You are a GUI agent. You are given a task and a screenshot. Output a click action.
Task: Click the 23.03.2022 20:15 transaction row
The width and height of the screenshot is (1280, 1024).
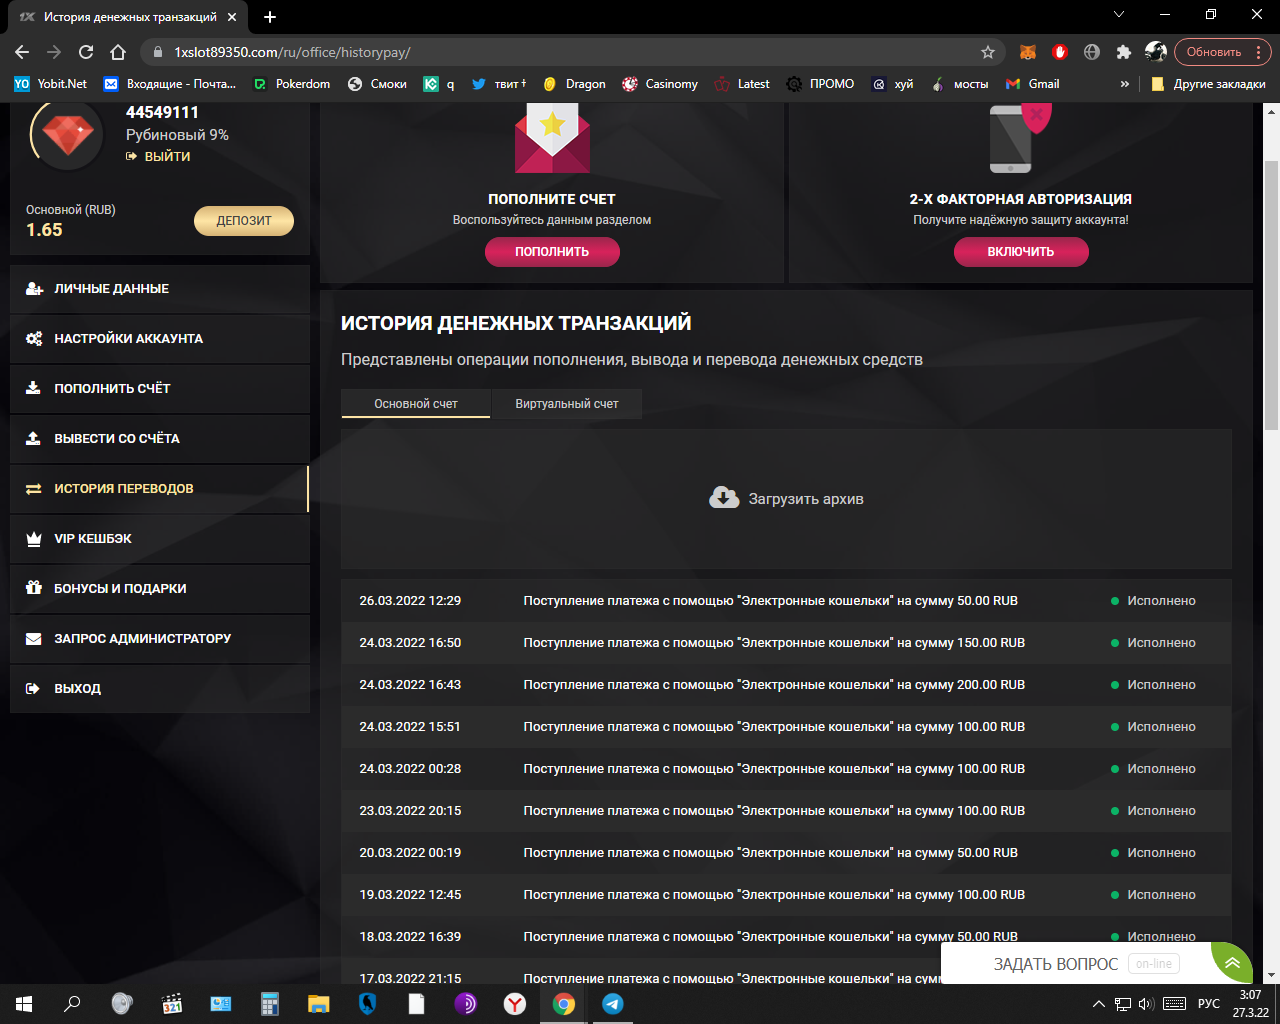click(x=786, y=811)
